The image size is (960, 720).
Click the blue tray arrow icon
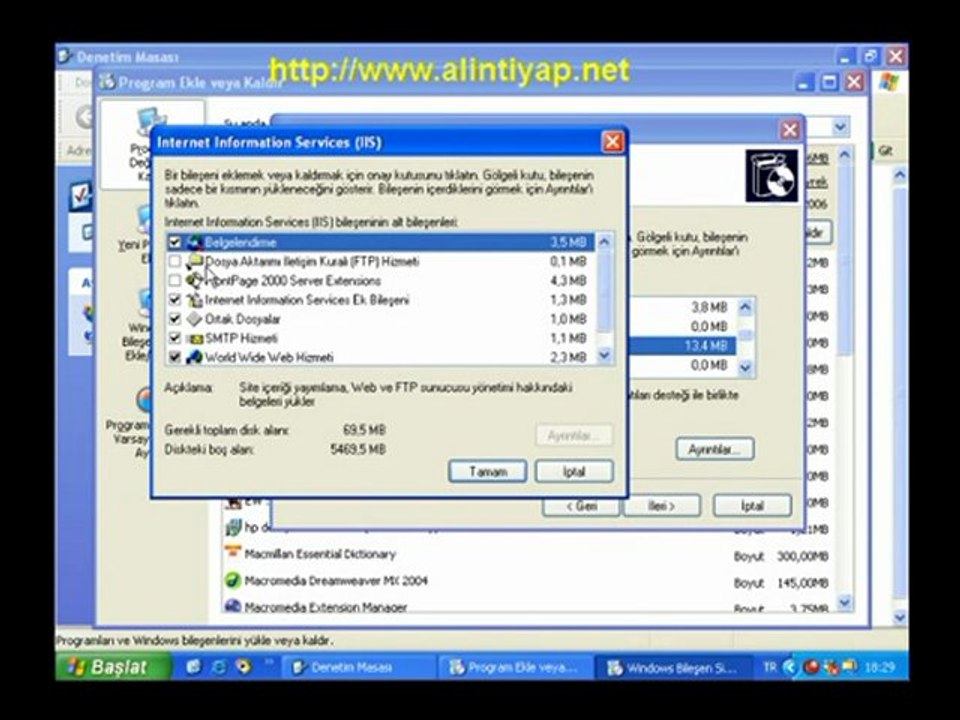790,667
